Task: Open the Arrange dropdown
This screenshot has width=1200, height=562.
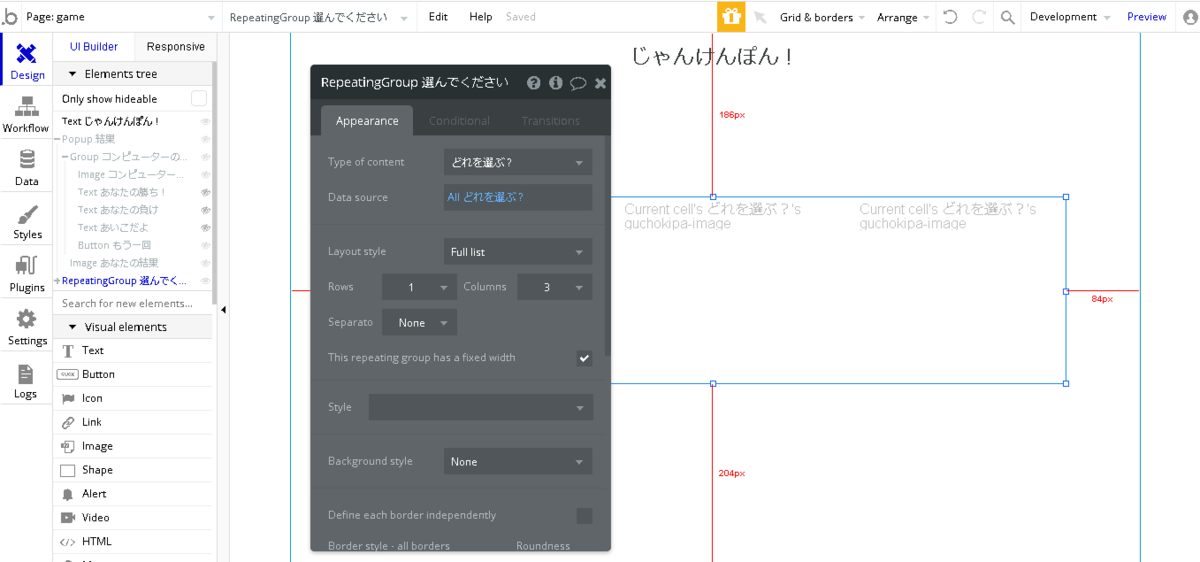Action: click(904, 17)
